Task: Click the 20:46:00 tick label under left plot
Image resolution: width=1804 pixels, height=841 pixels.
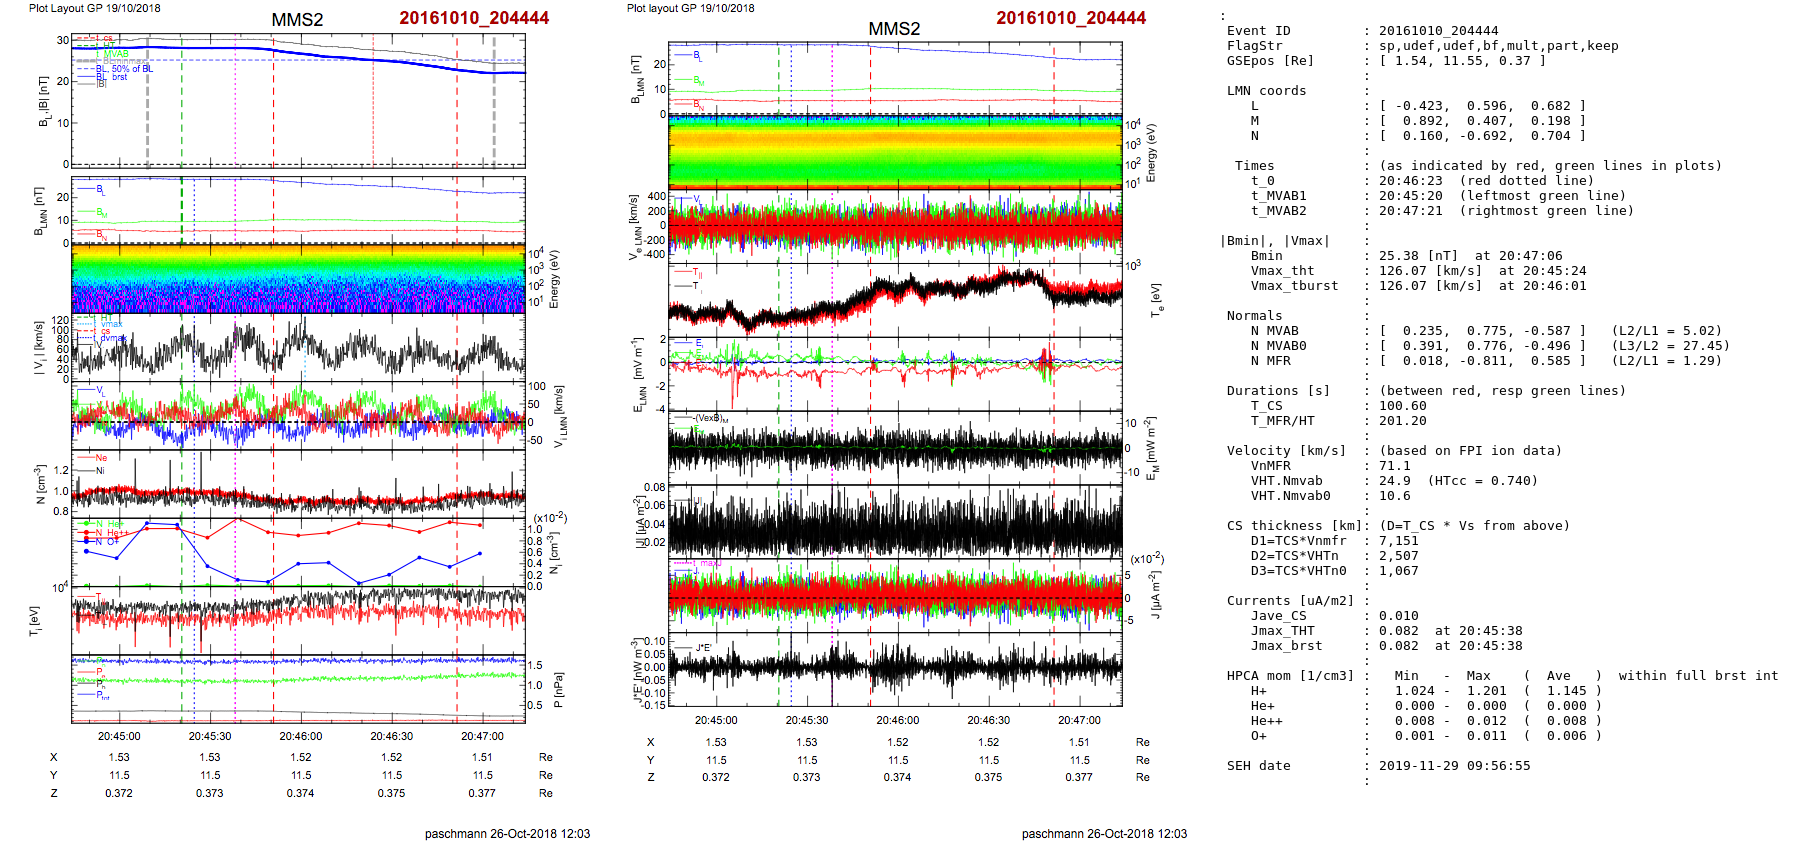Action: coord(301,736)
